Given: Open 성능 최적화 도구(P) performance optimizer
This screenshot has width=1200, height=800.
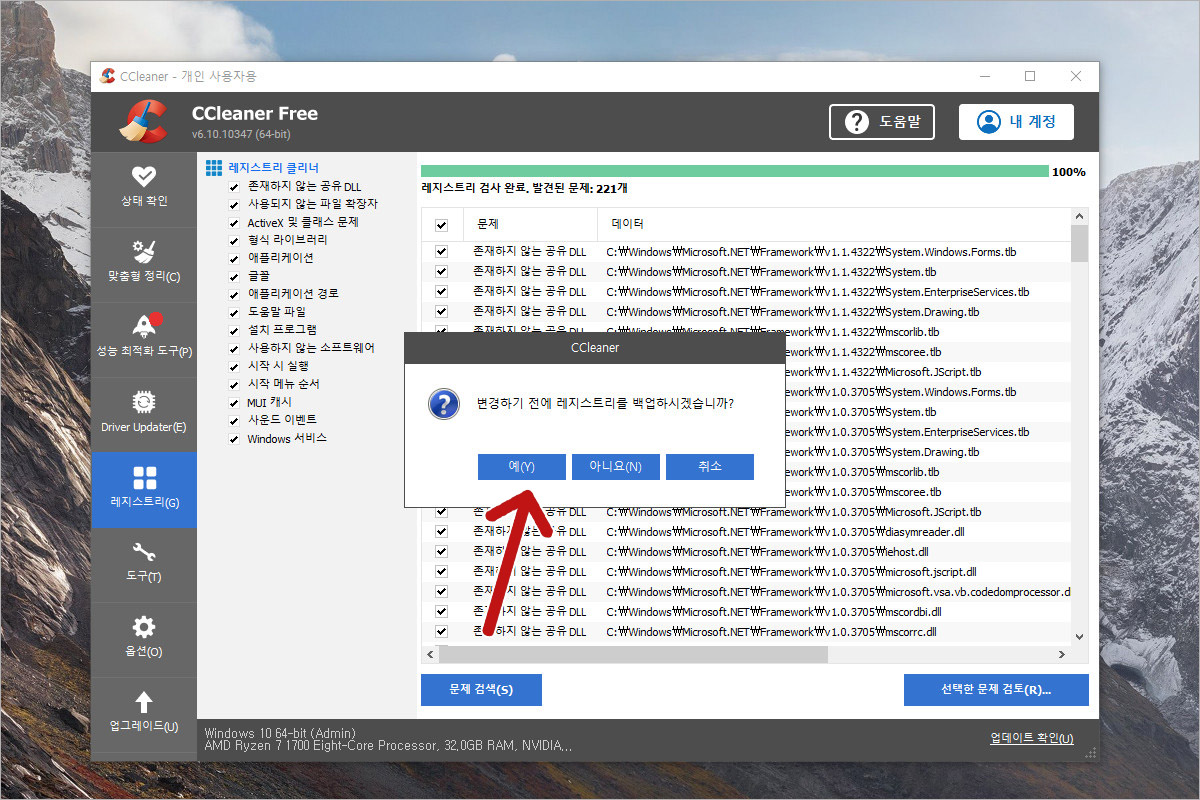Looking at the screenshot, I should (144, 338).
